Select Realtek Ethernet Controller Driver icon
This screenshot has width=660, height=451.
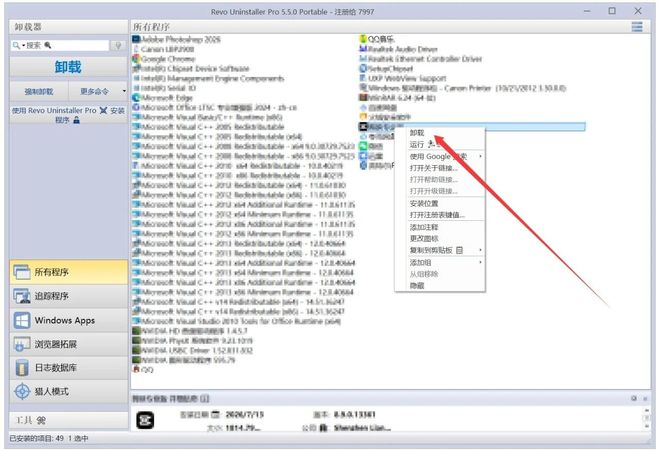(x=363, y=59)
